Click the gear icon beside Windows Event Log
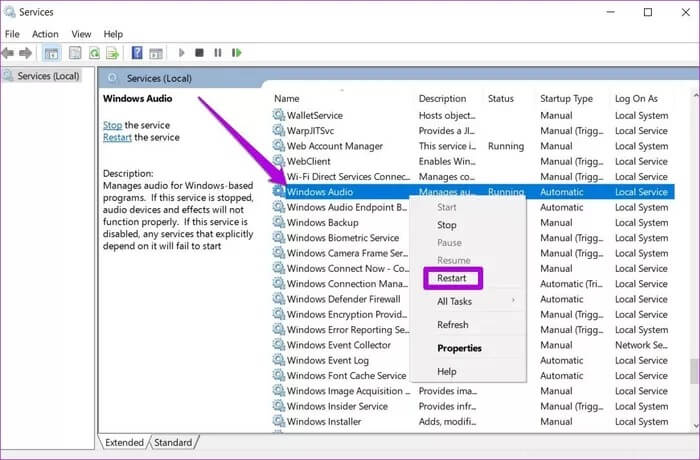This screenshot has height=460, width=700. [279, 360]
